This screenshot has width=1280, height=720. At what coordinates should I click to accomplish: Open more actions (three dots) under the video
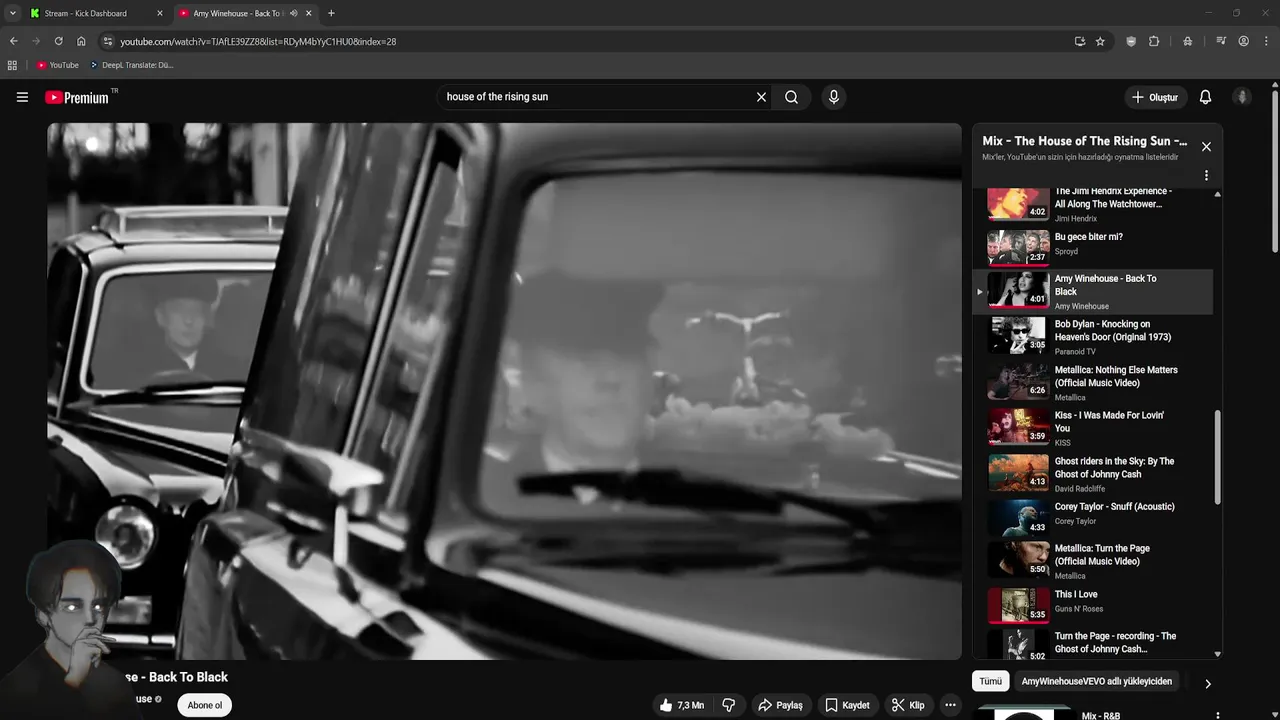tap(950, 705)
